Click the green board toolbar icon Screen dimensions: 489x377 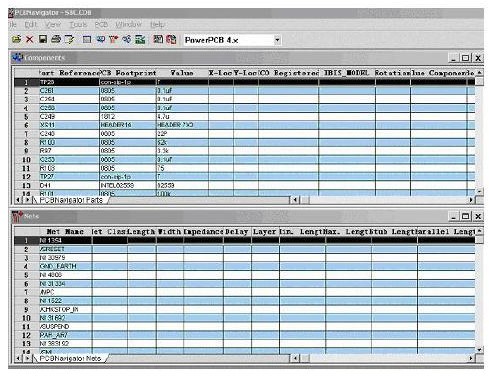[x=140, y=39]
